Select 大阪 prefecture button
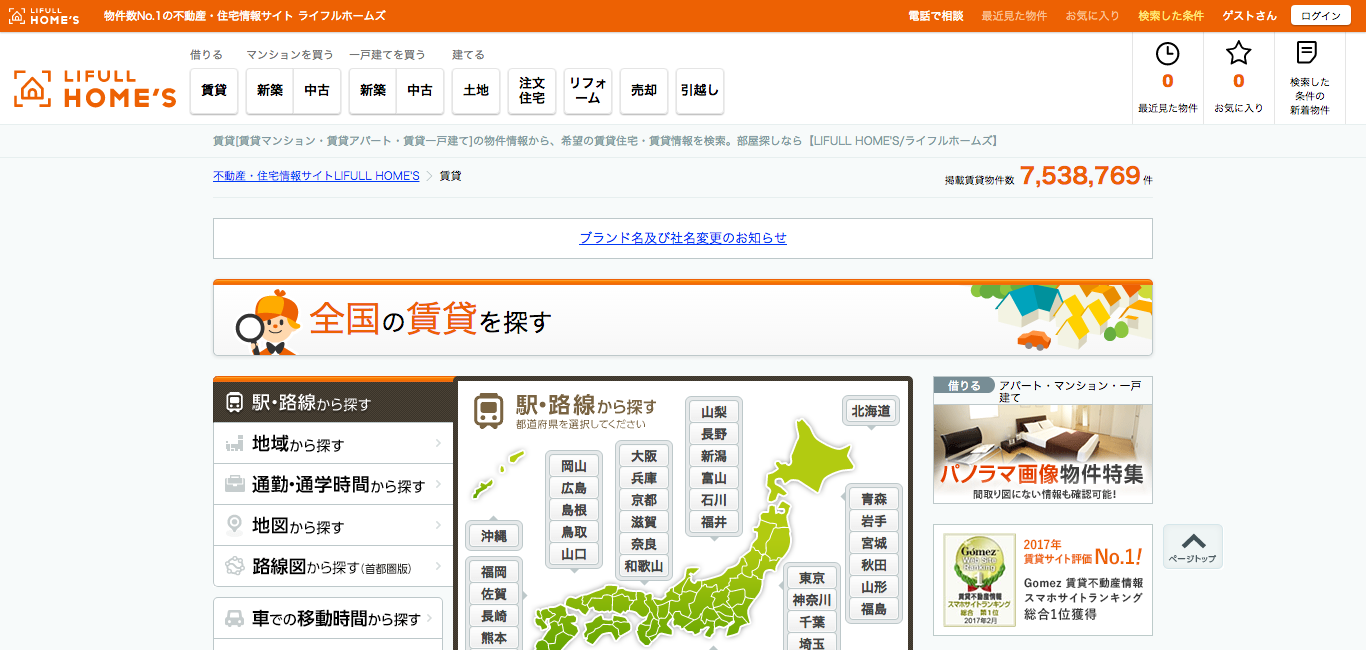Image resolution: width=1366 pixels, height=650 pixels. [x=644, y=456]
